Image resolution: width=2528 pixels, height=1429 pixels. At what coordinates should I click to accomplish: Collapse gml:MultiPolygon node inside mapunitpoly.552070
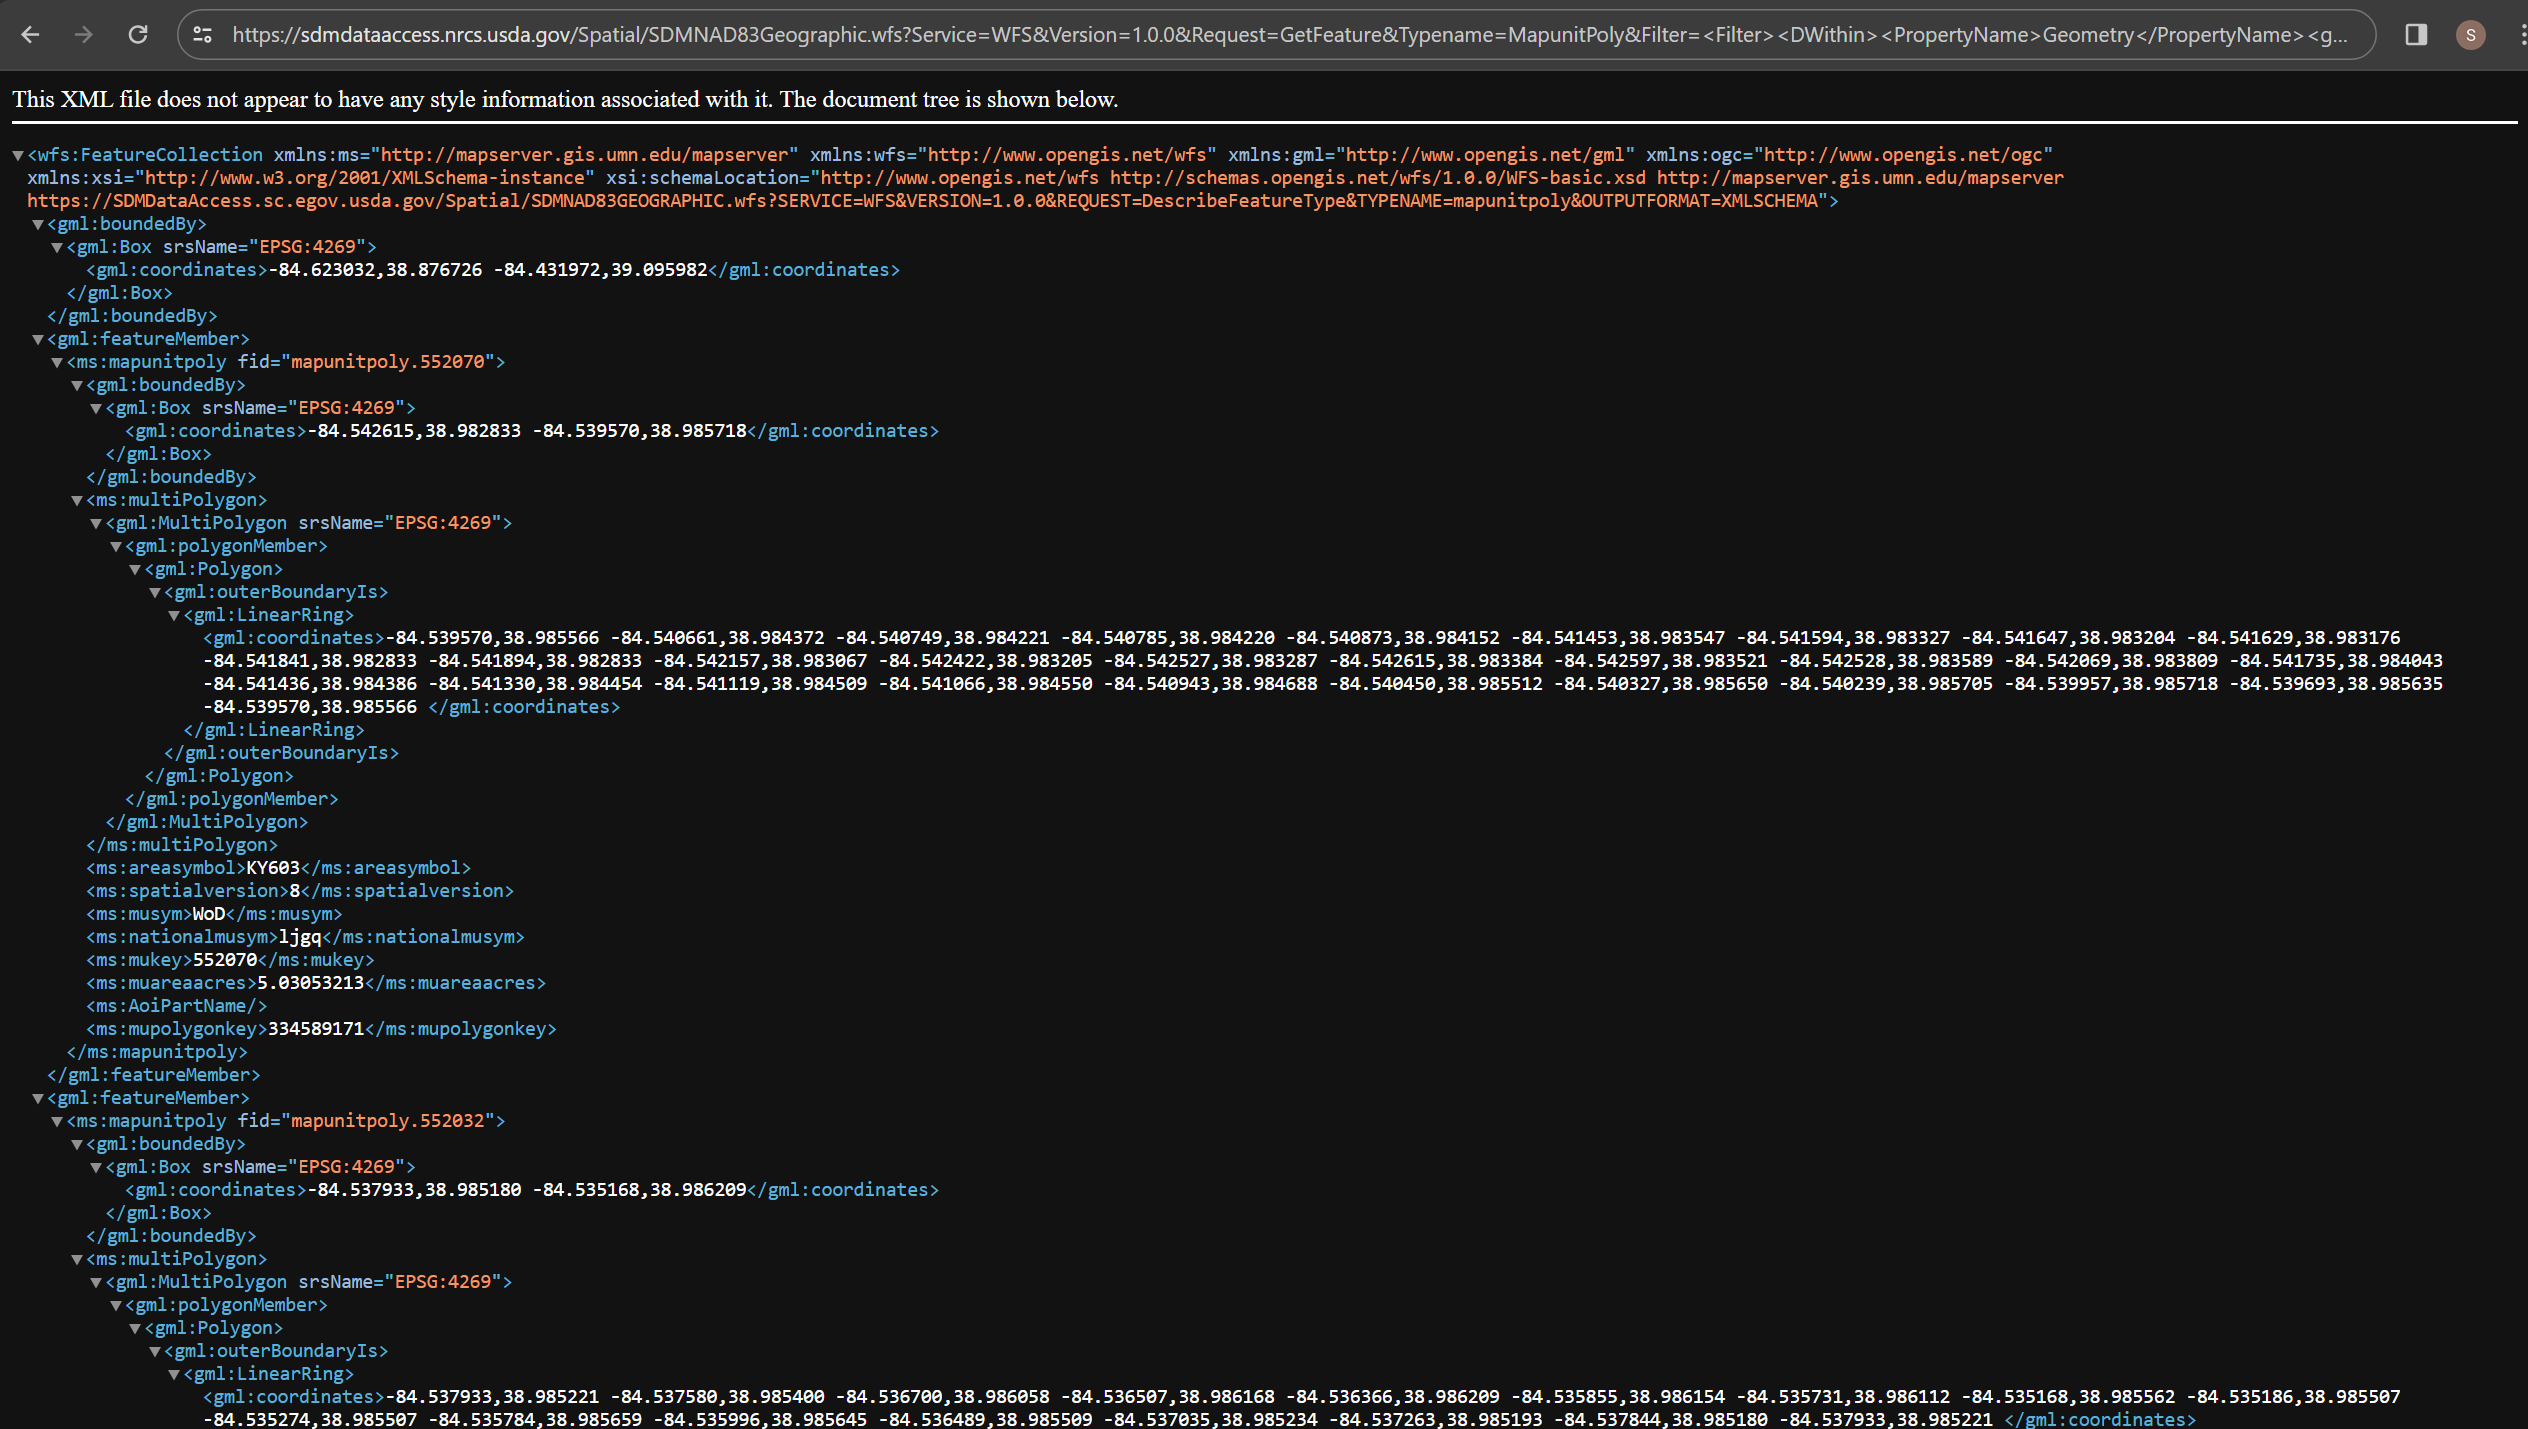tap(96, 523)
